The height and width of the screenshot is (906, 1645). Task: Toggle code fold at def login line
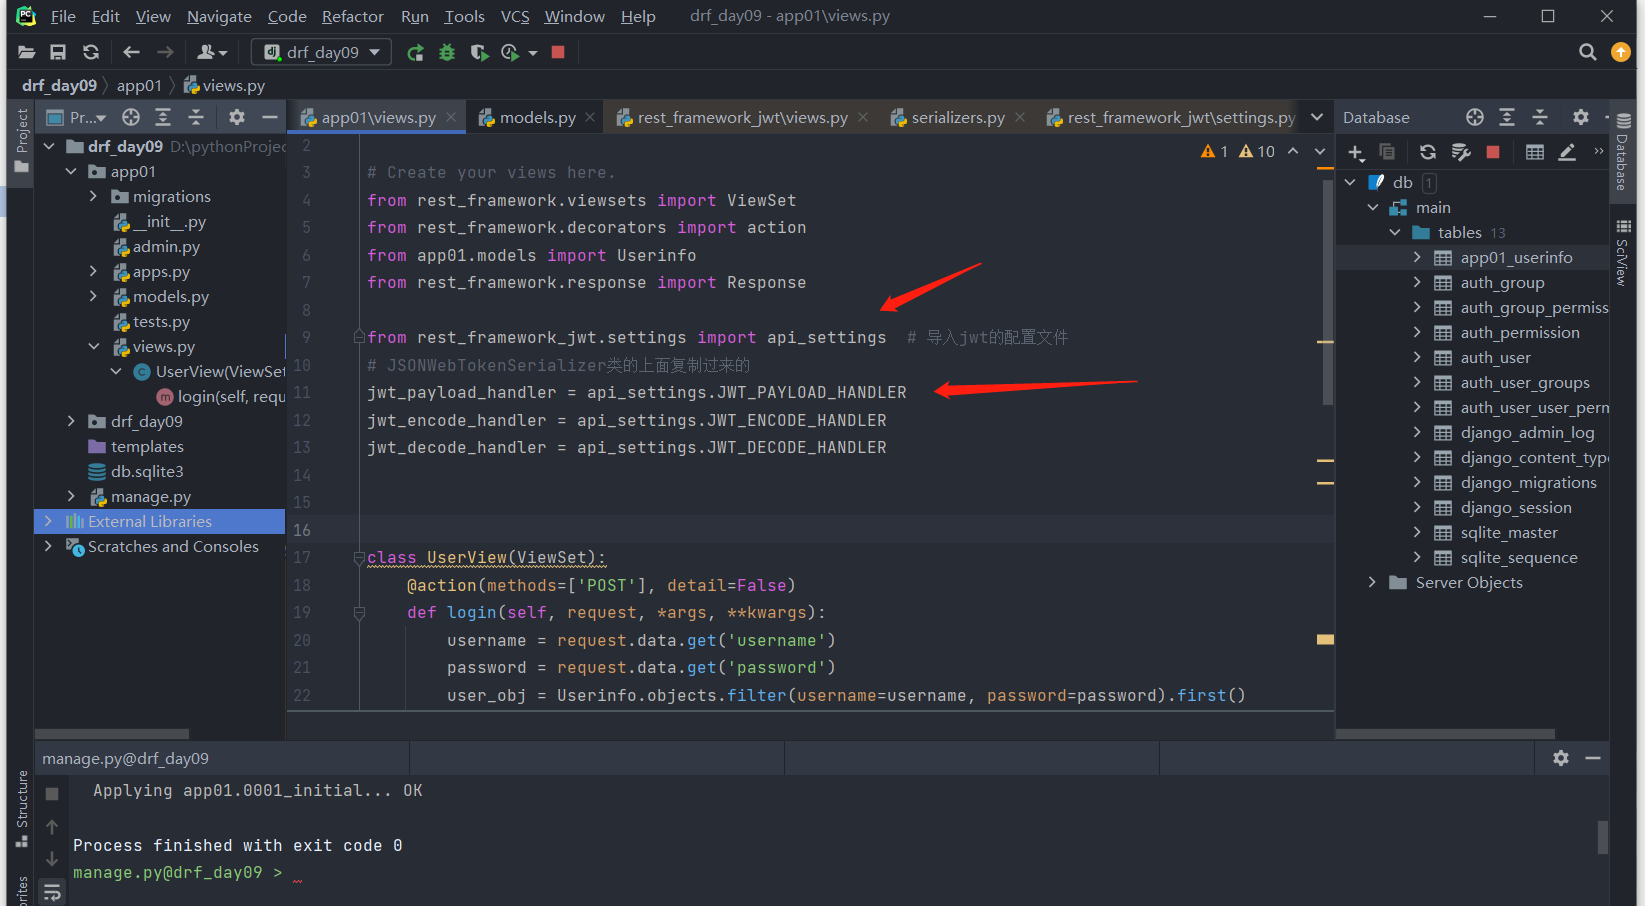click(x=359, y=613)
